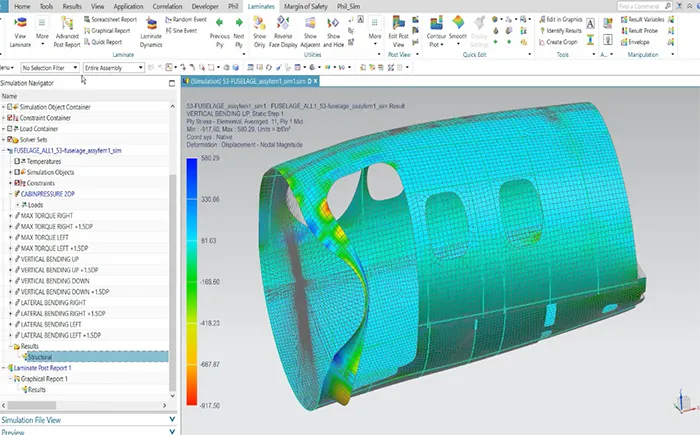Choose the Show and Hide tool
This screenshot has height=435, width=700.
point(333,32)
